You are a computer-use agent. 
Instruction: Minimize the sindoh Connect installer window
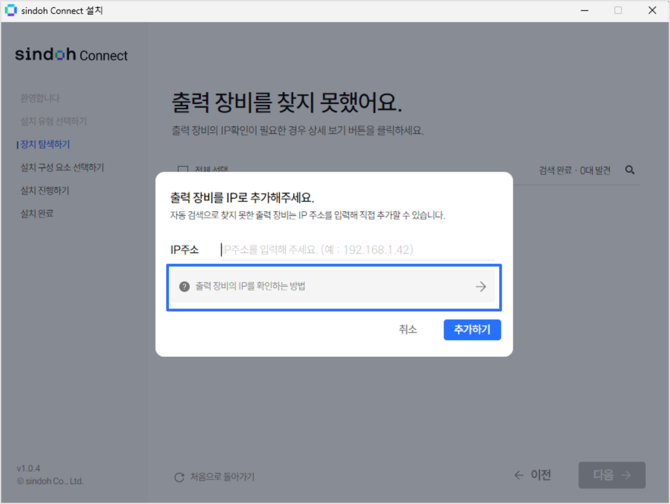coord(585,10)
